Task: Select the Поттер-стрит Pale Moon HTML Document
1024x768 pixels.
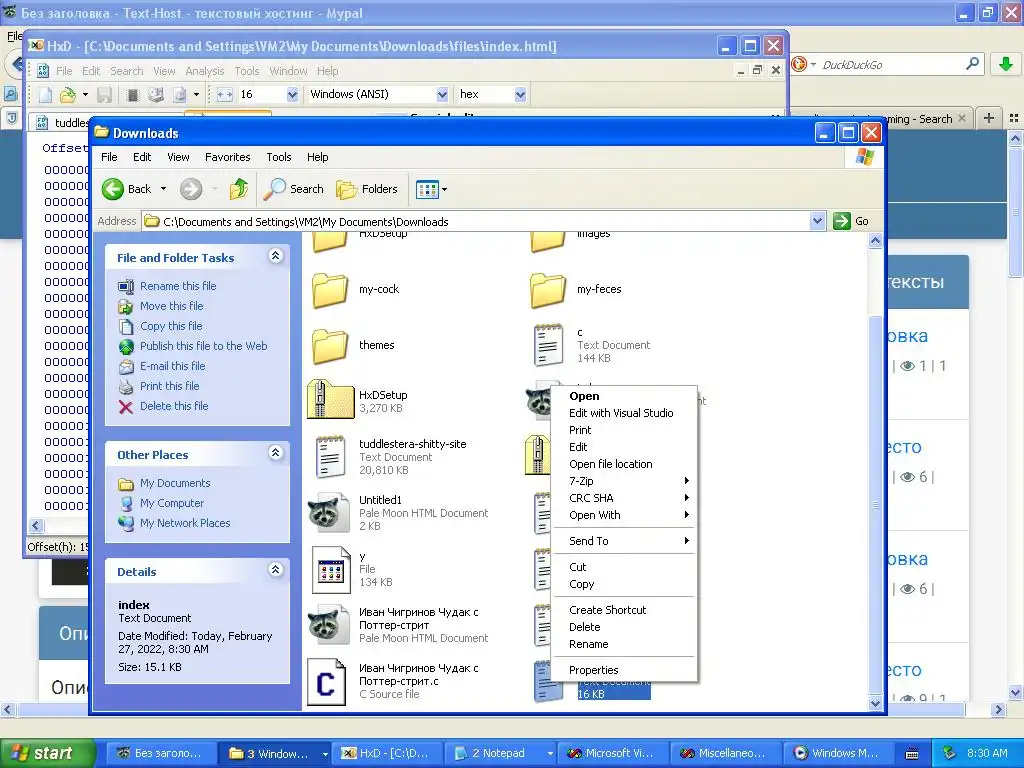Action: 398,625
